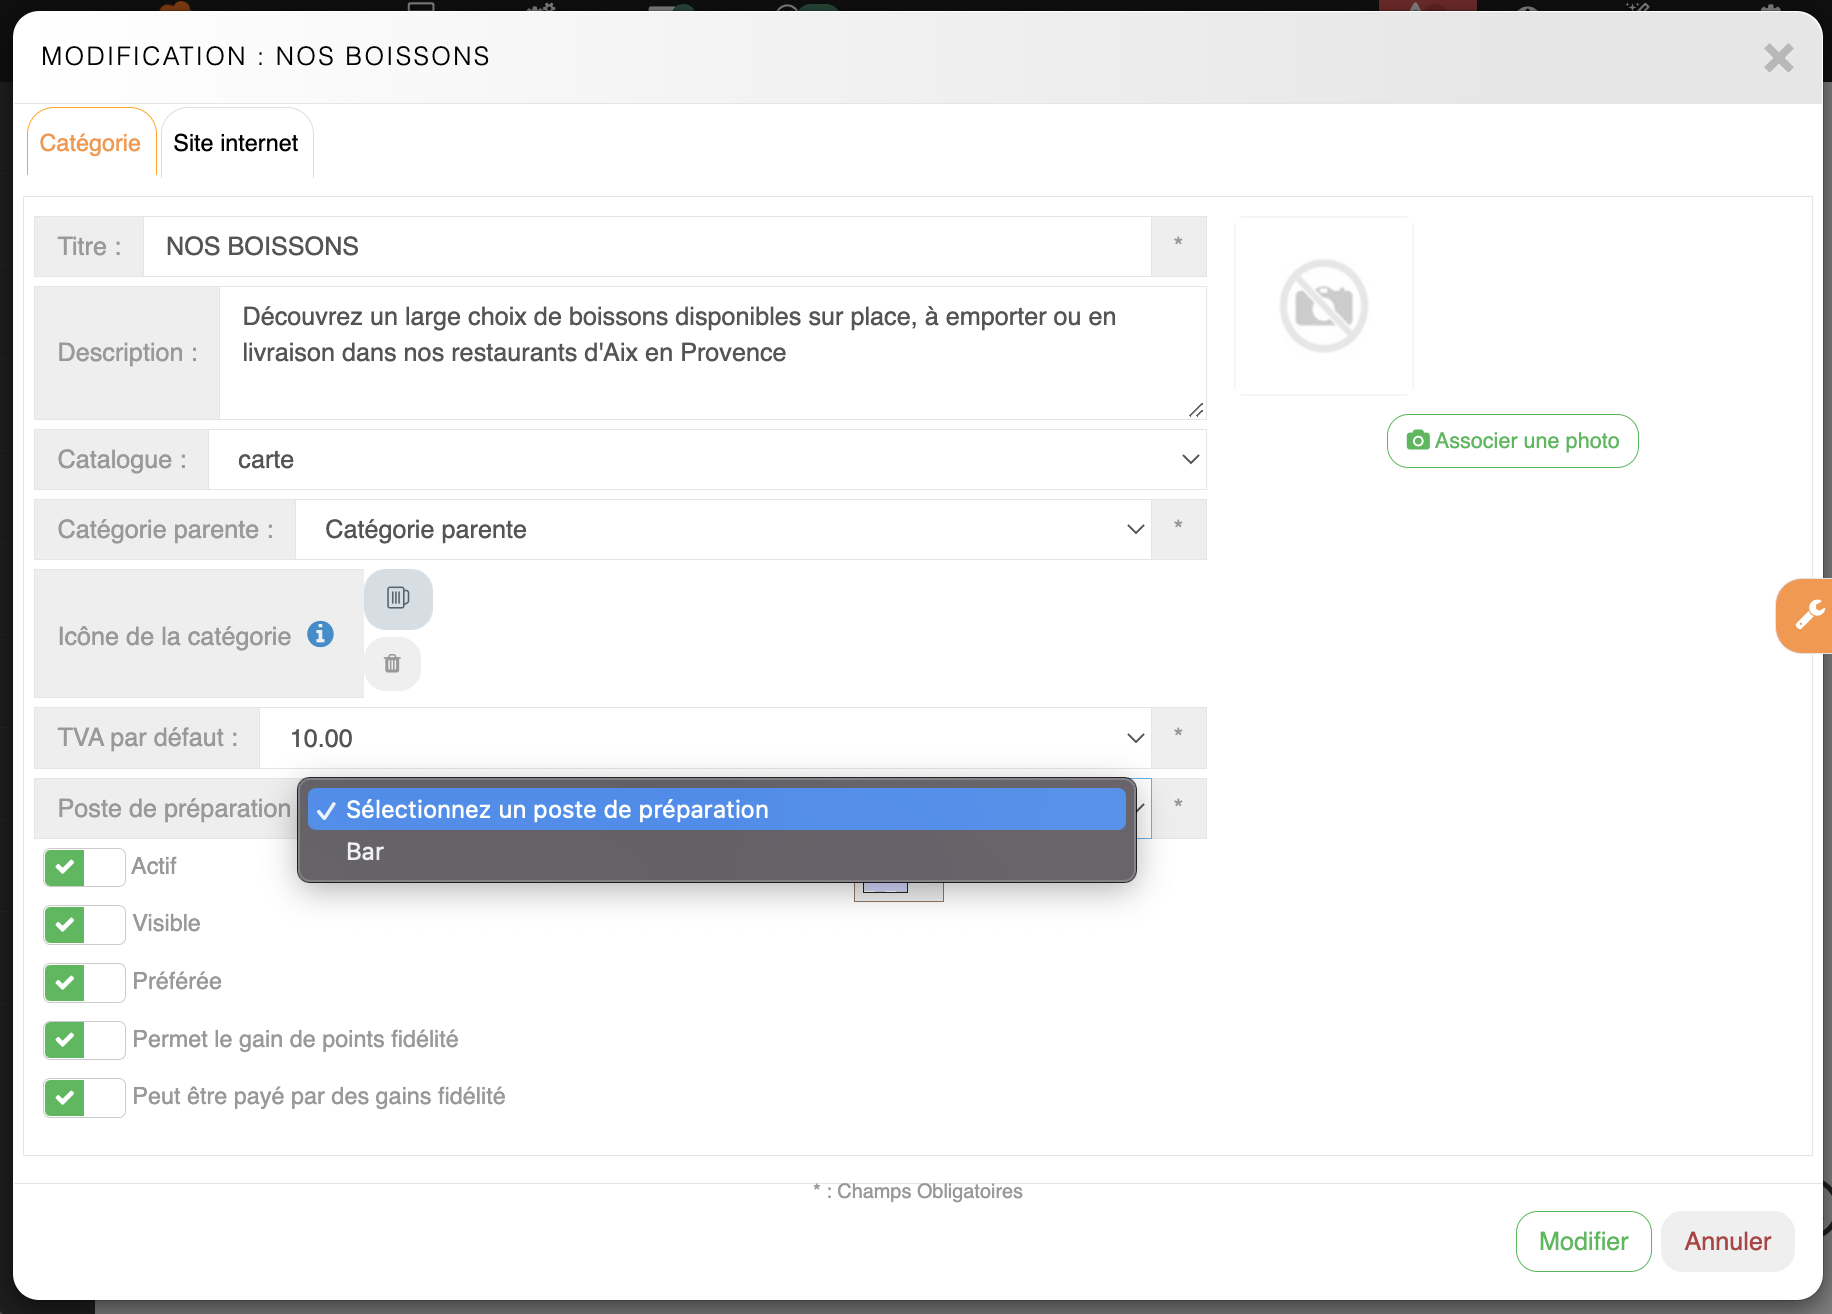Screen dimensions: 1832x1314
Task: Click into the Titre input field
Action: coord(646,247)
